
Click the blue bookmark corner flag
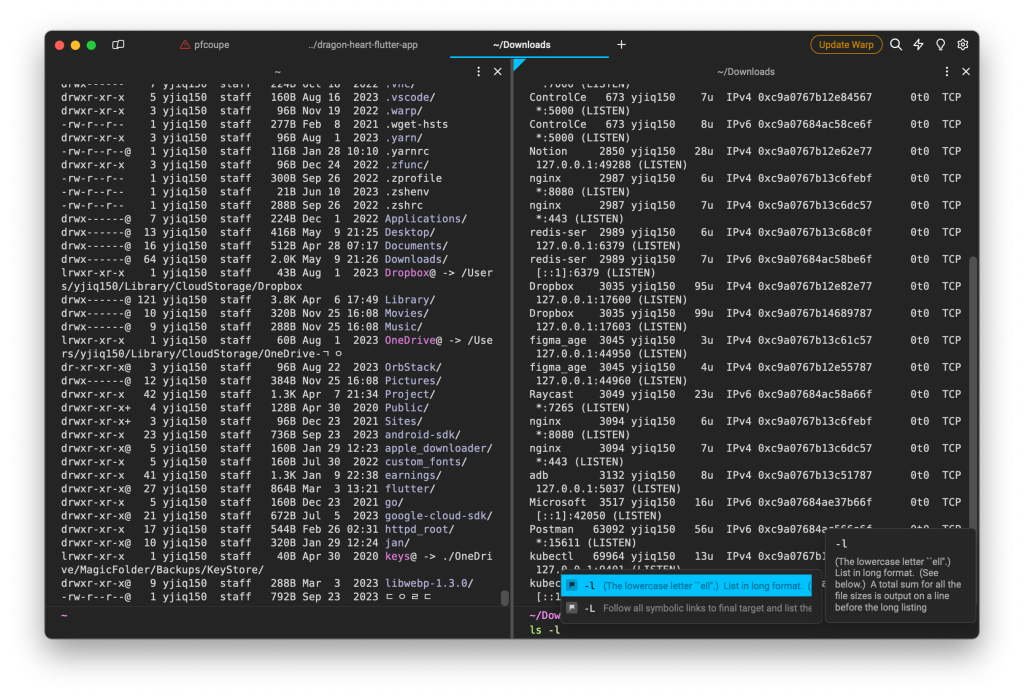point(519,64)
